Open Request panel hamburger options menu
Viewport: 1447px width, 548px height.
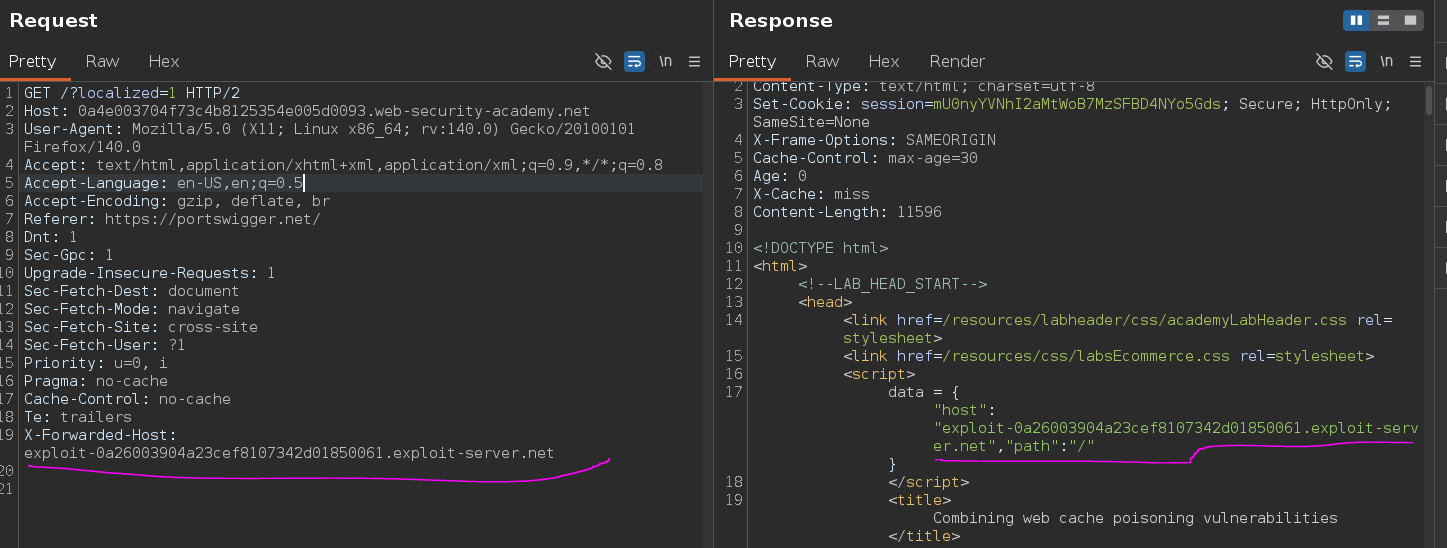pos(695,62)
